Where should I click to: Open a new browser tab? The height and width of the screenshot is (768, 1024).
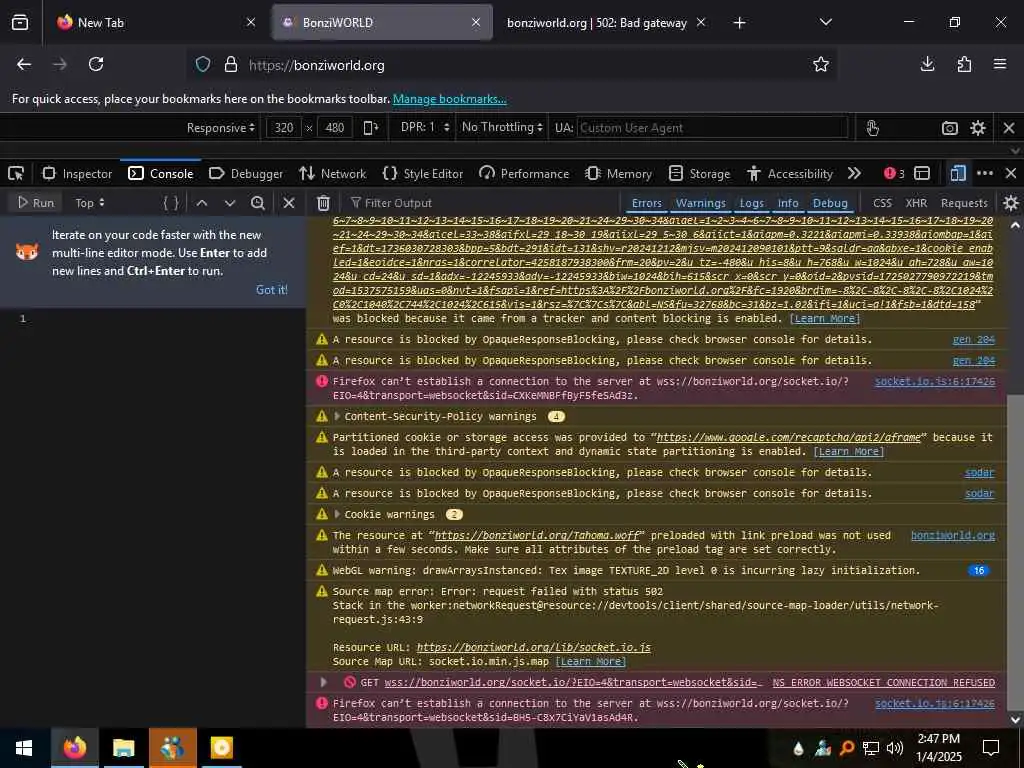click(x=739, y=22)
